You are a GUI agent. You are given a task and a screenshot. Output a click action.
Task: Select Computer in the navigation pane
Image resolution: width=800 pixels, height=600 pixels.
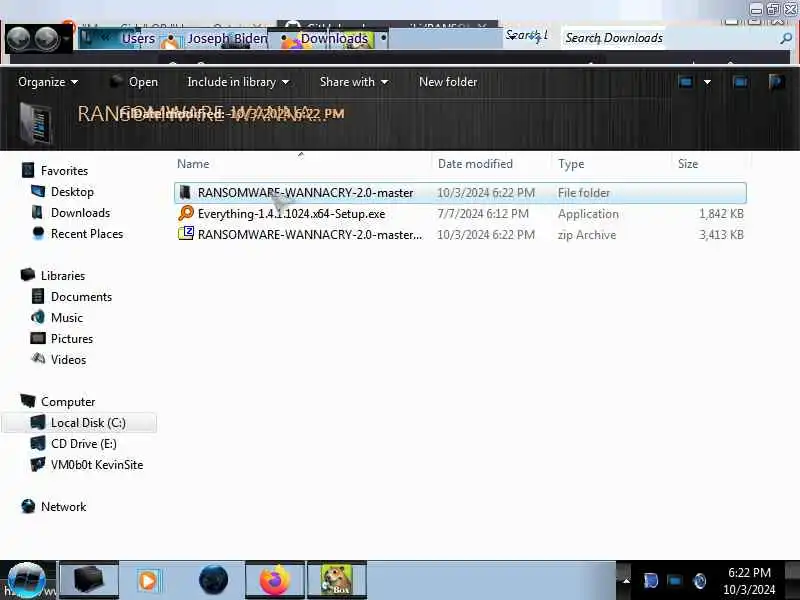coord(68,402)
